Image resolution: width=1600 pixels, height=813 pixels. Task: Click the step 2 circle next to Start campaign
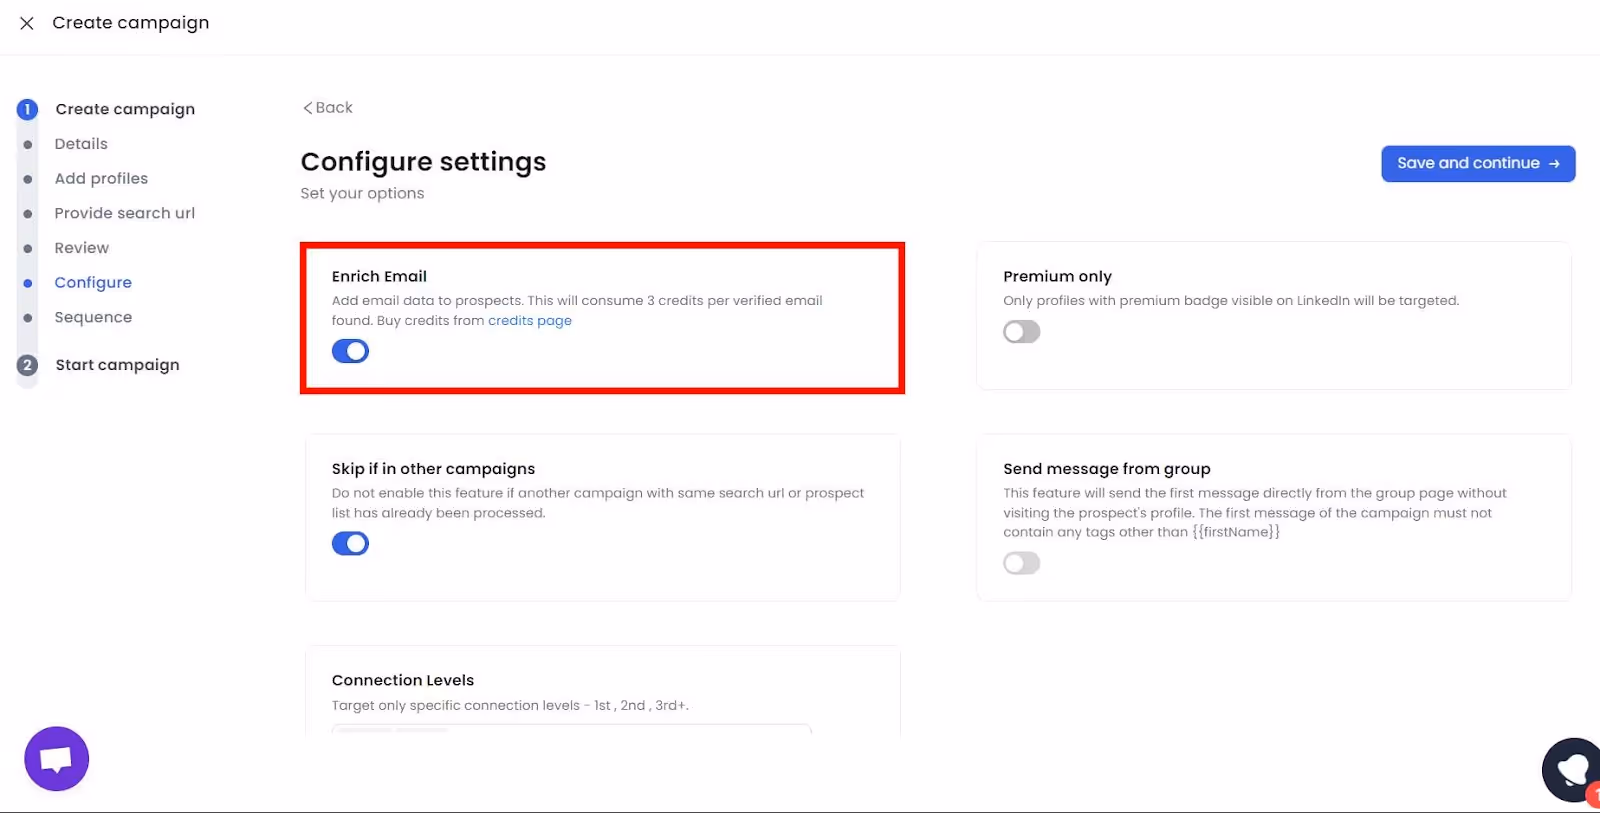[x=27, y=365]
